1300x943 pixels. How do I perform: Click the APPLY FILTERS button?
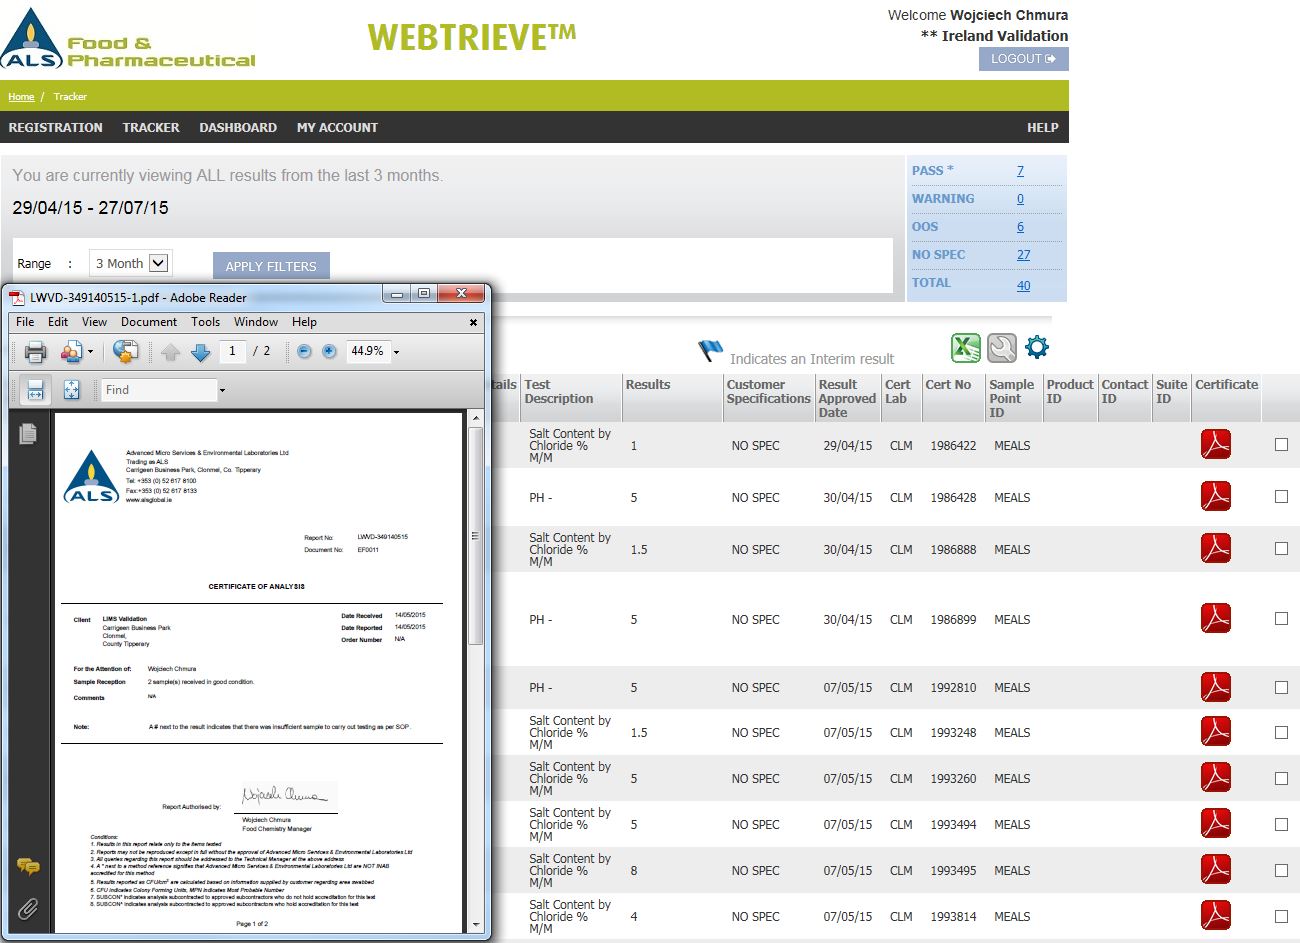coord(271,266)
